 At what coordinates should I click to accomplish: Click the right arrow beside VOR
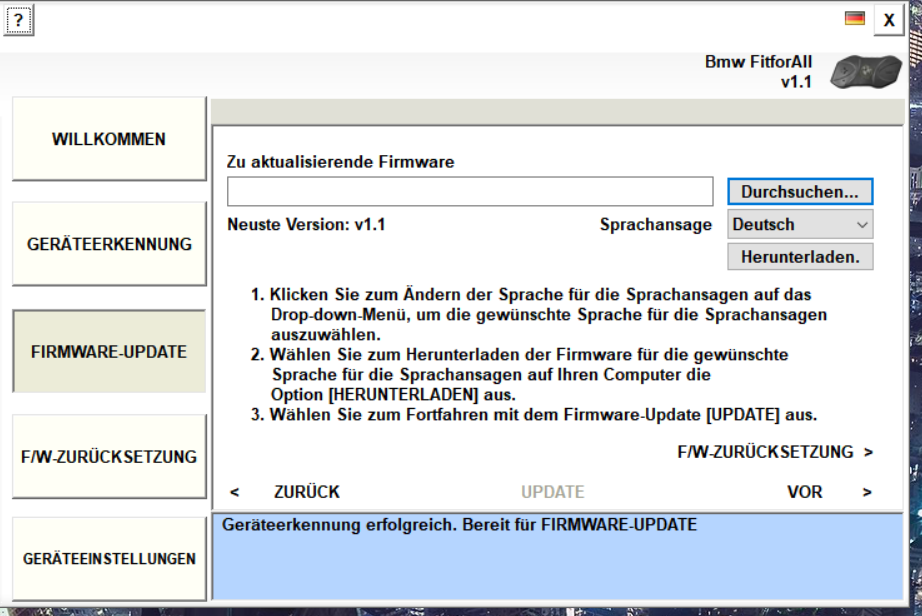867,492
